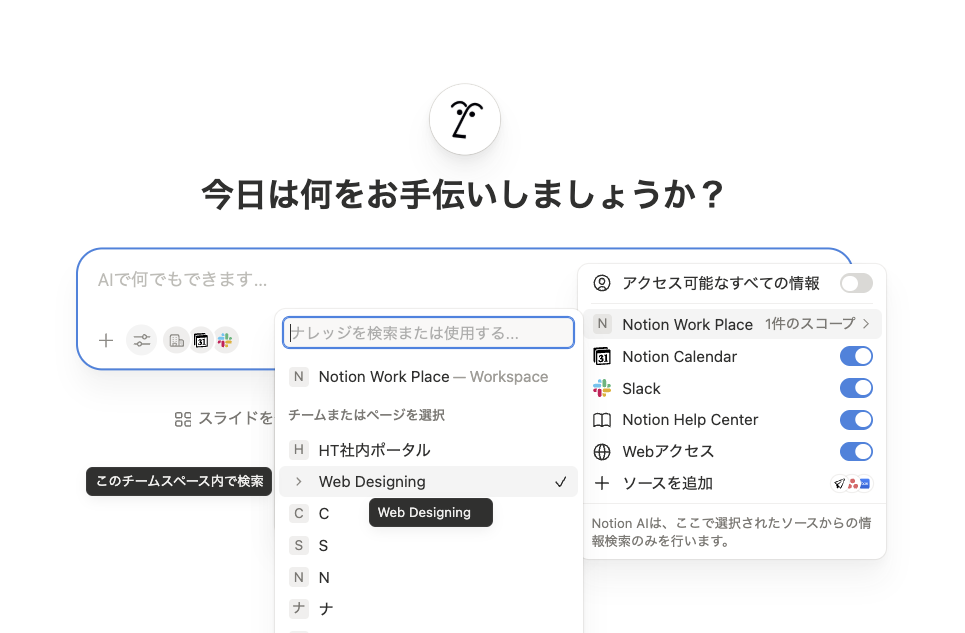Click the N icon in Notion Work Place scope row

click(x=602, y=324)
